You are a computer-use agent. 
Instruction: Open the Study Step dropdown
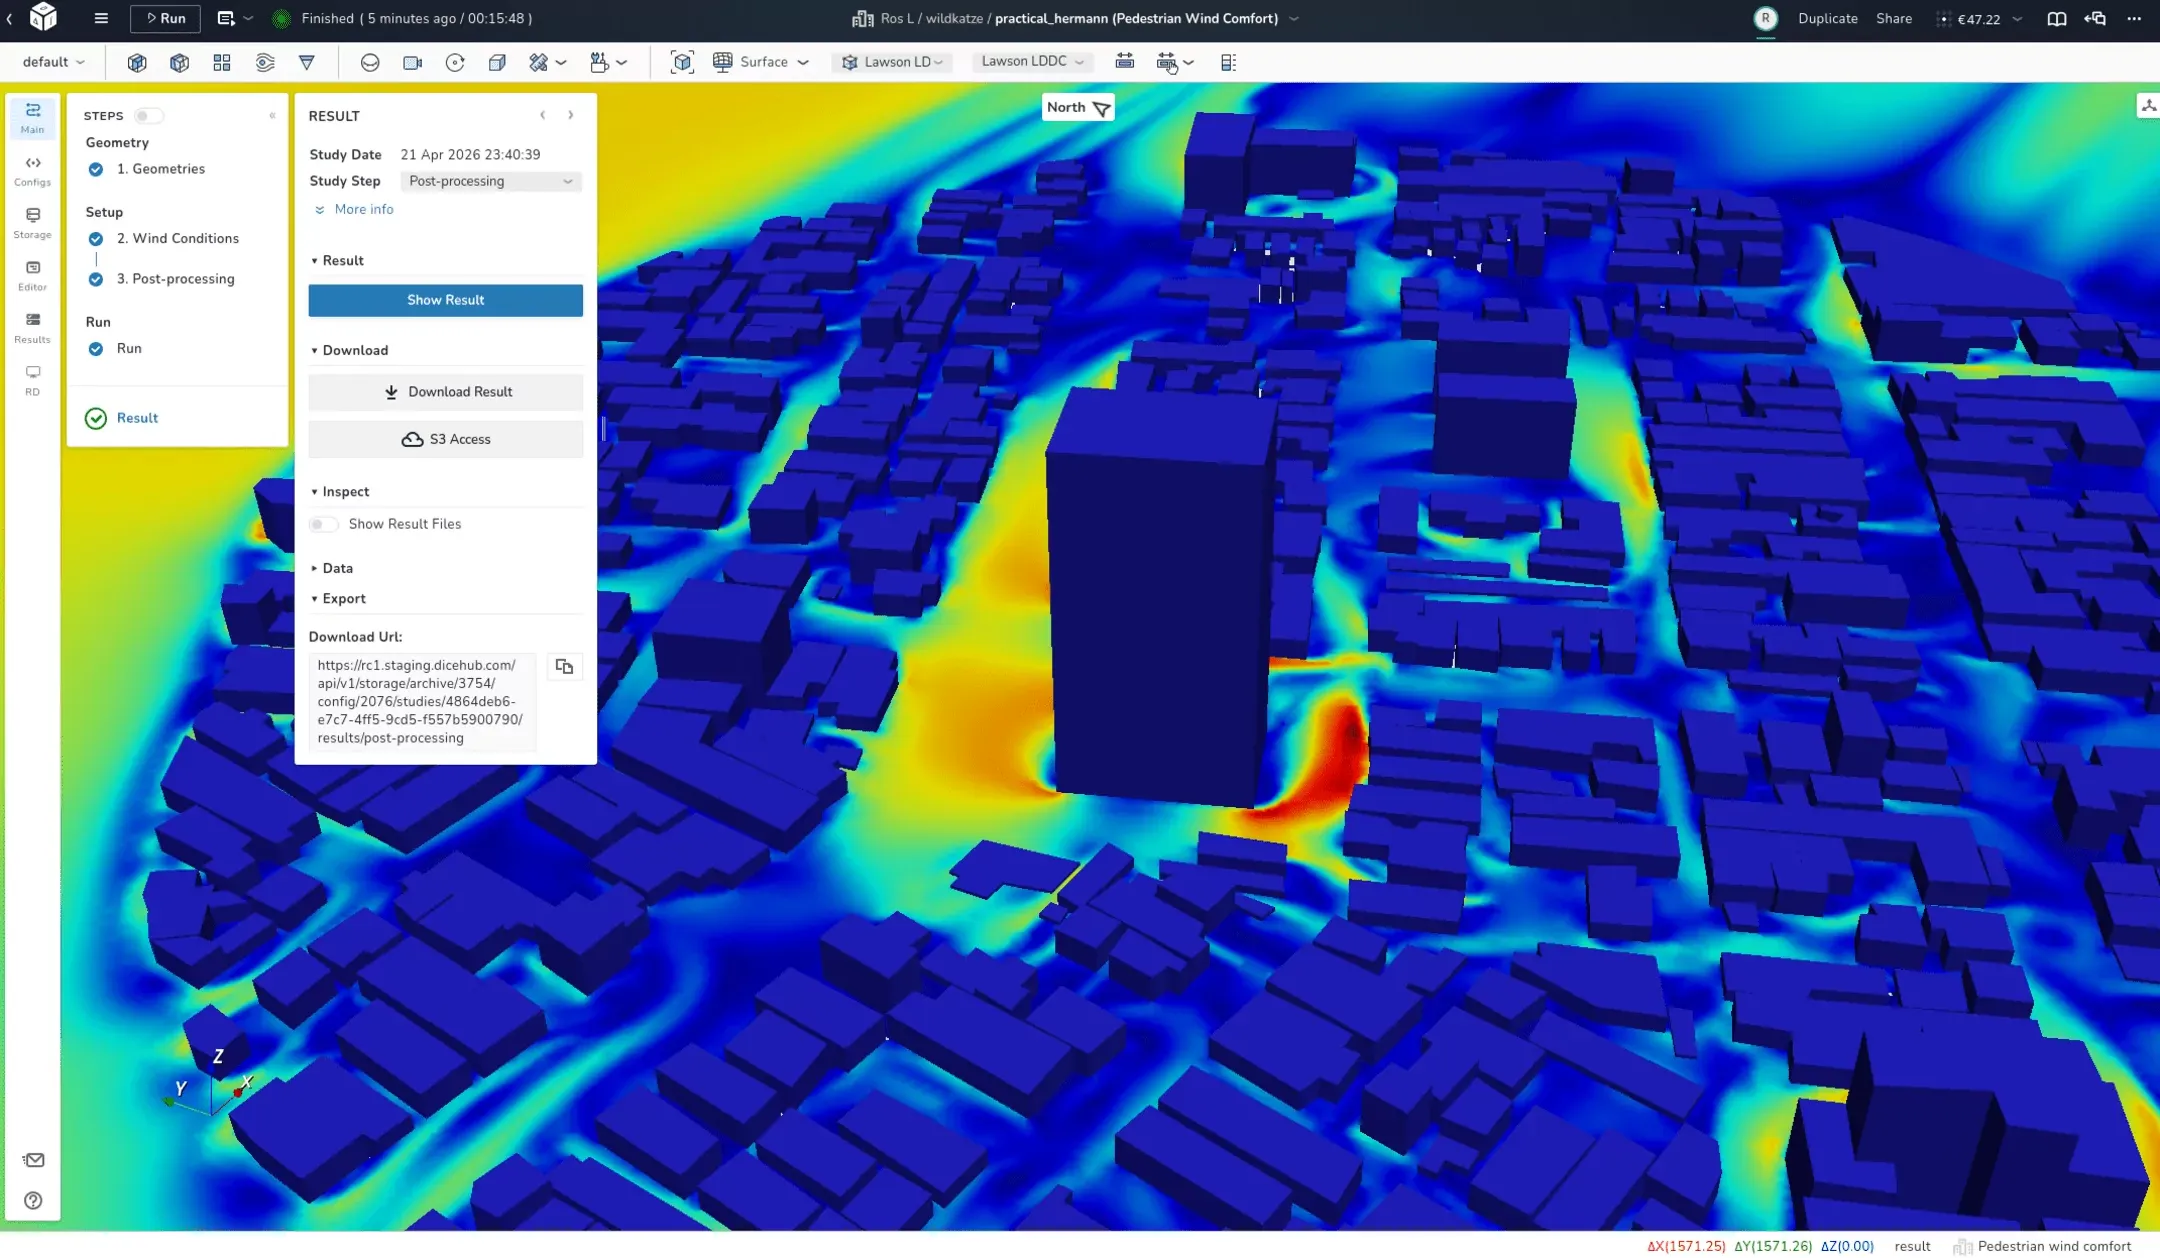tap(489, 181)
